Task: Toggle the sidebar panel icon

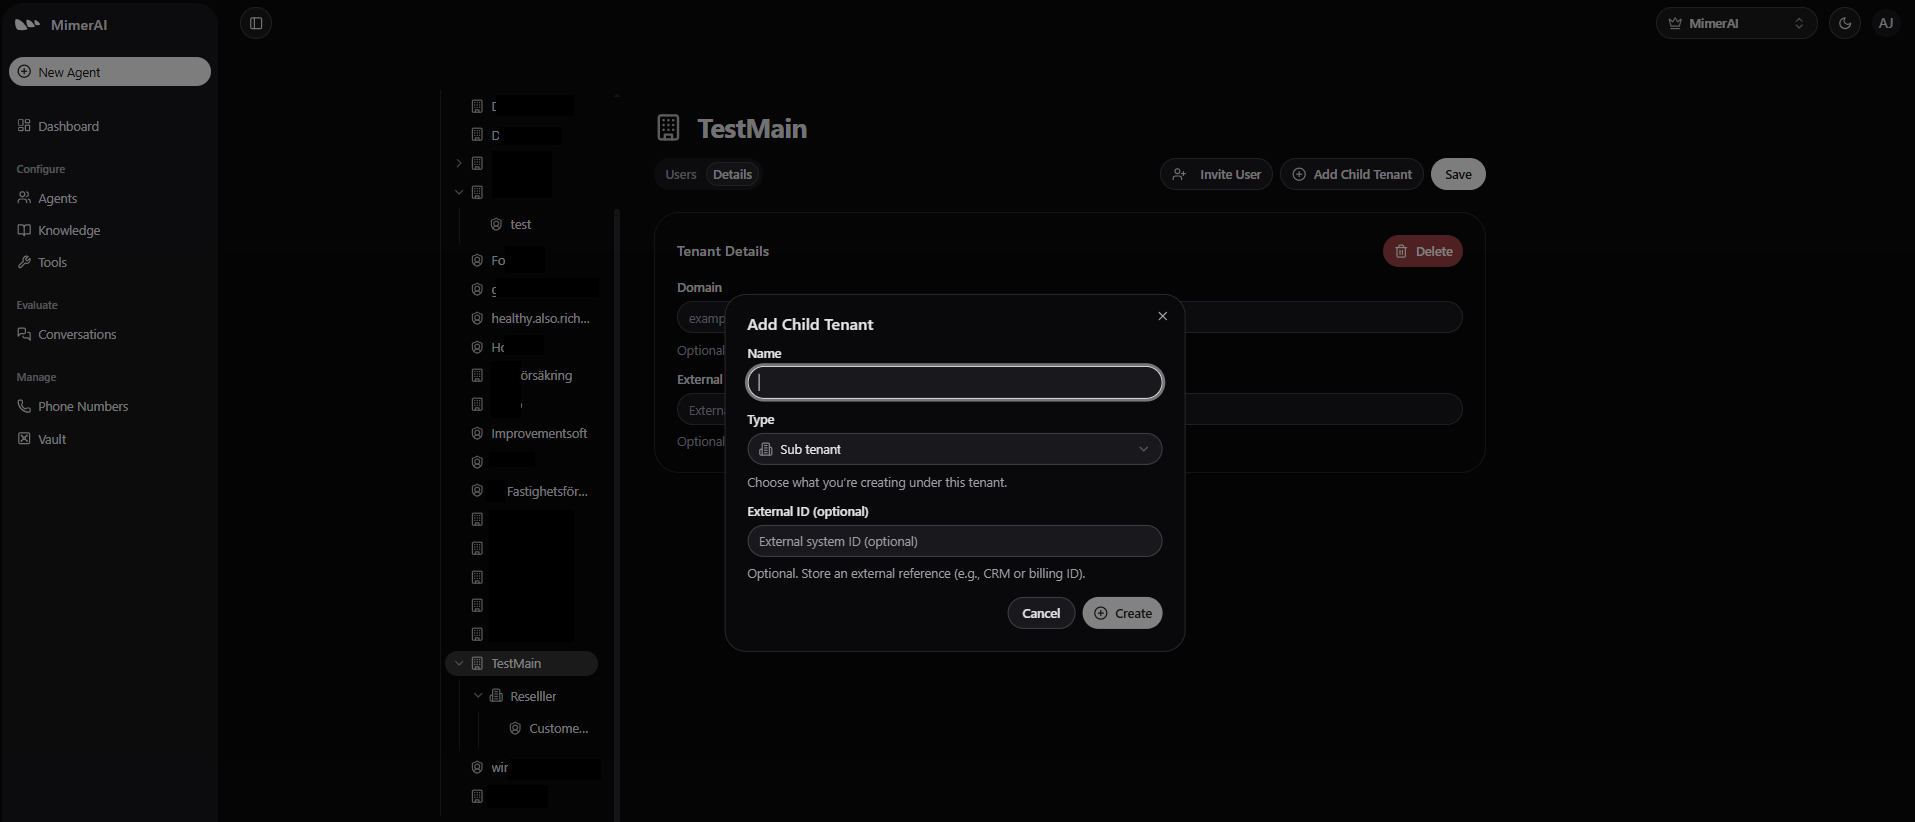Action: point(256,23)
